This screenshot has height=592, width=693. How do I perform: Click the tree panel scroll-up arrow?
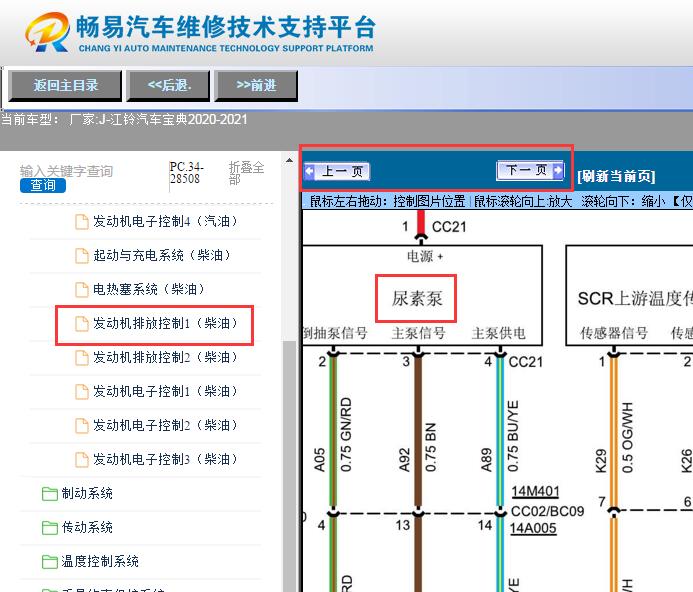289,160
